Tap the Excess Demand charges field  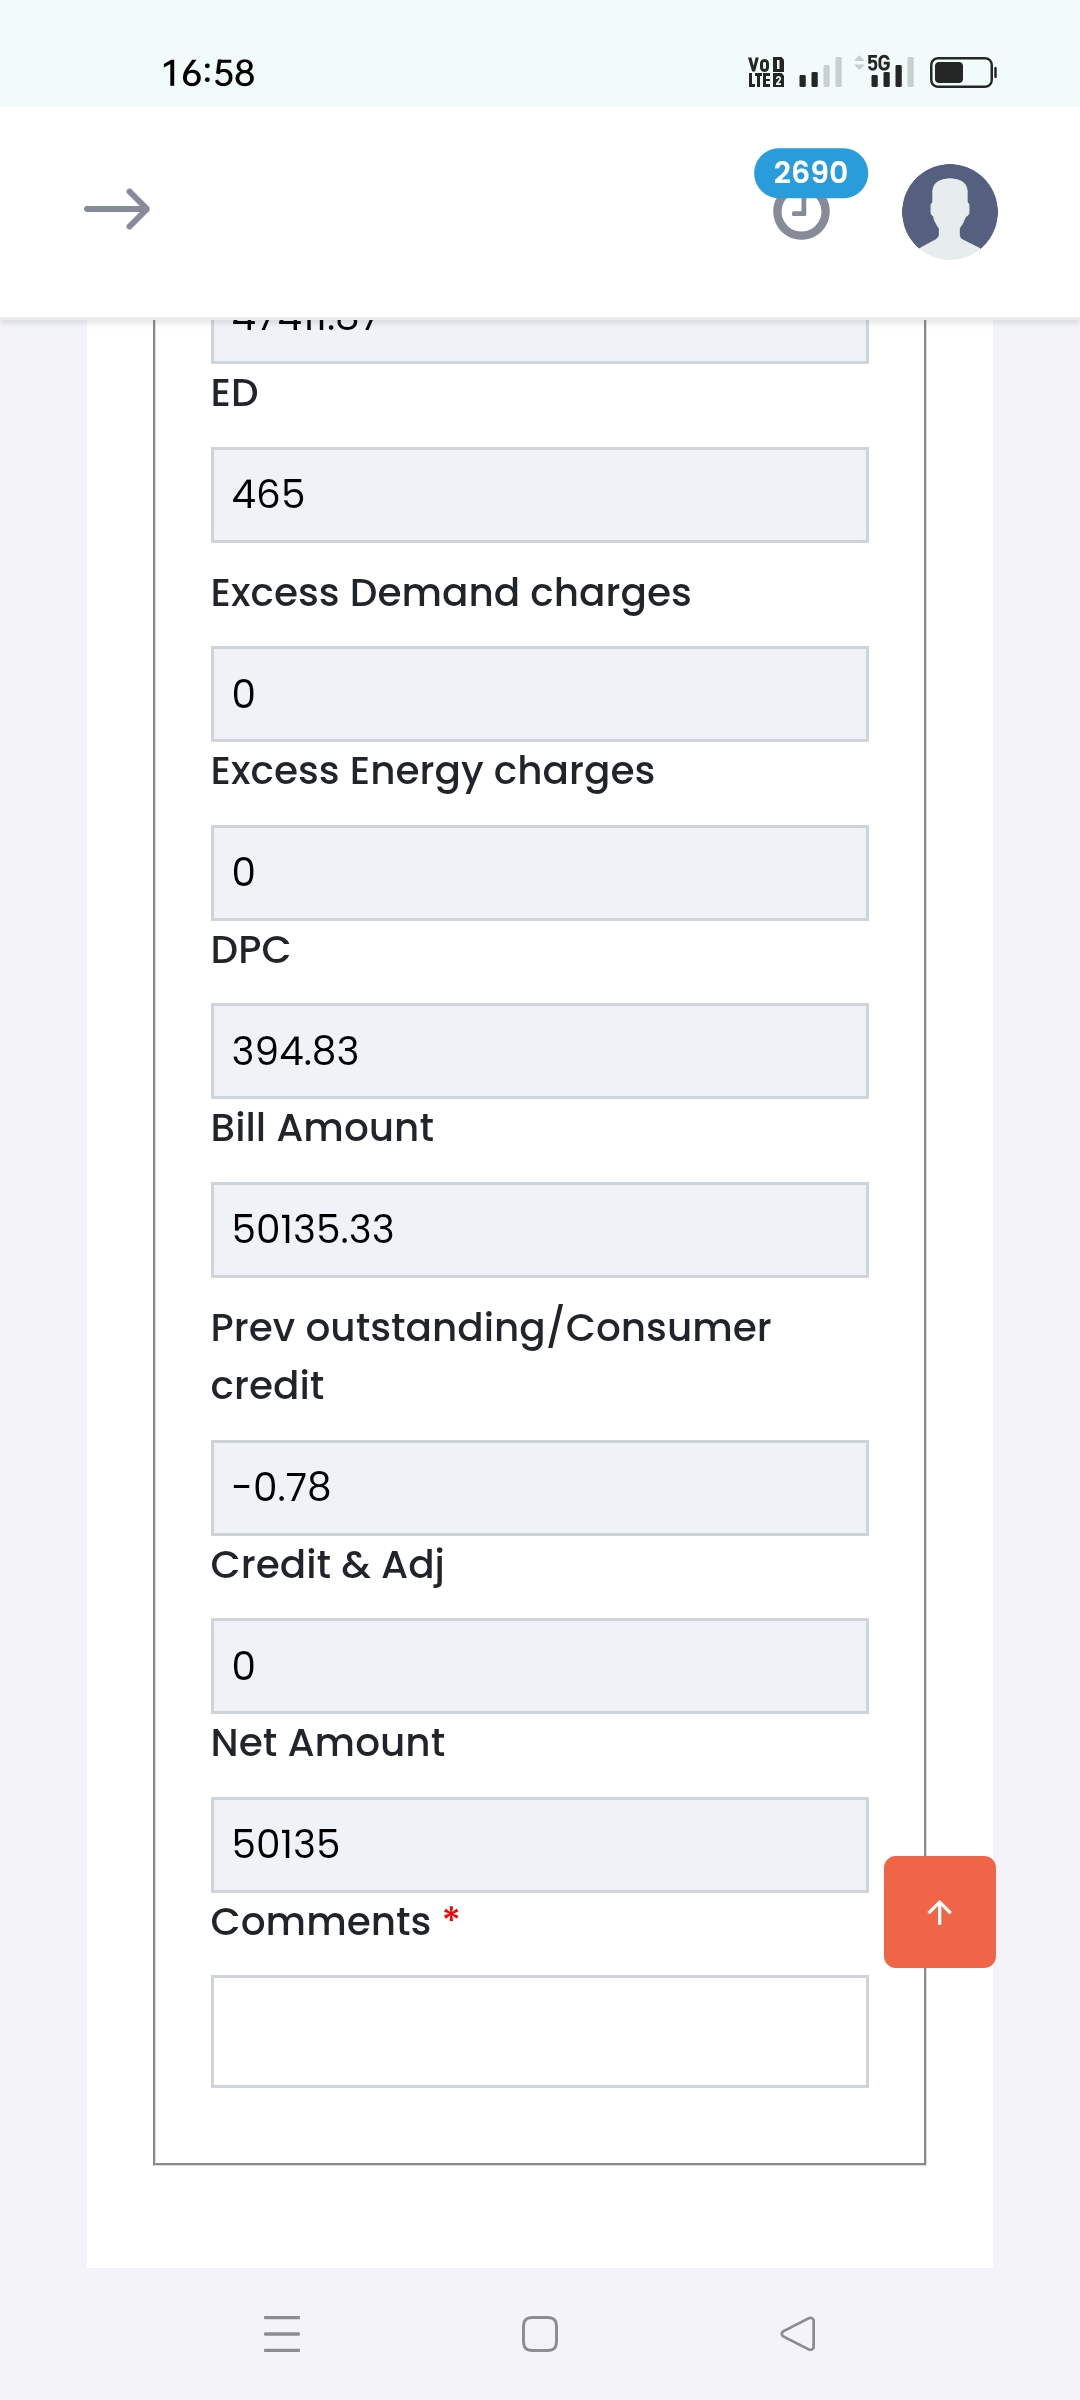click(539, 694)
